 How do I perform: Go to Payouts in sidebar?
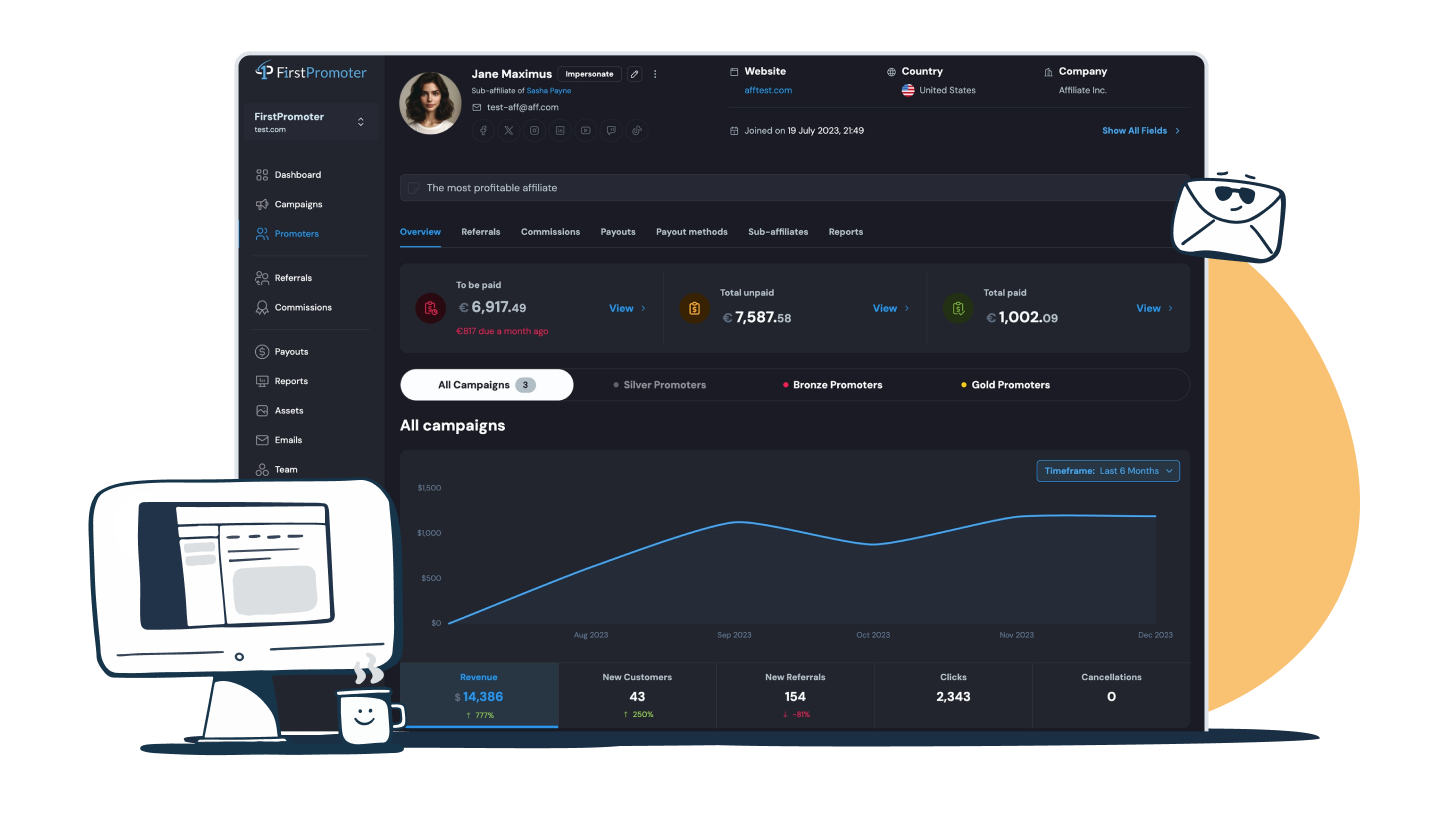pyautogui.click(x=291, y=352)
